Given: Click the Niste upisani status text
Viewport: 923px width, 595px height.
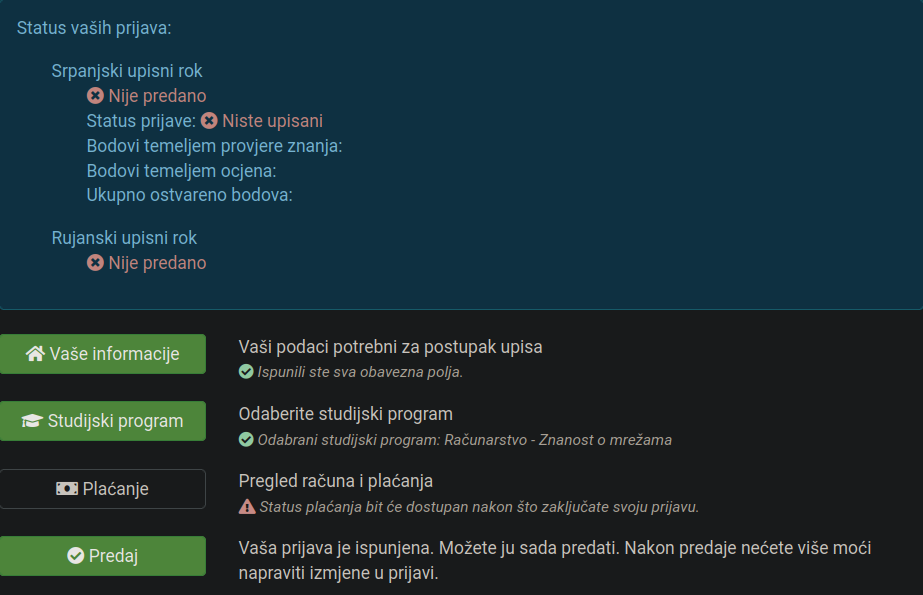Looking at the screenshot, I should pyautogui.click(x=273, y=121).
